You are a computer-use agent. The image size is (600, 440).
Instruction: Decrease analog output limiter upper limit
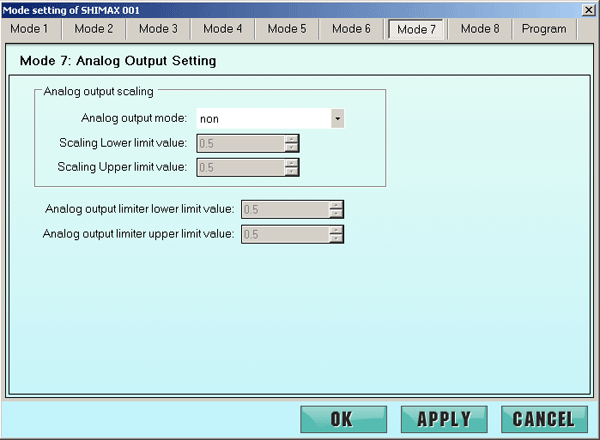(x=336, y=239)
